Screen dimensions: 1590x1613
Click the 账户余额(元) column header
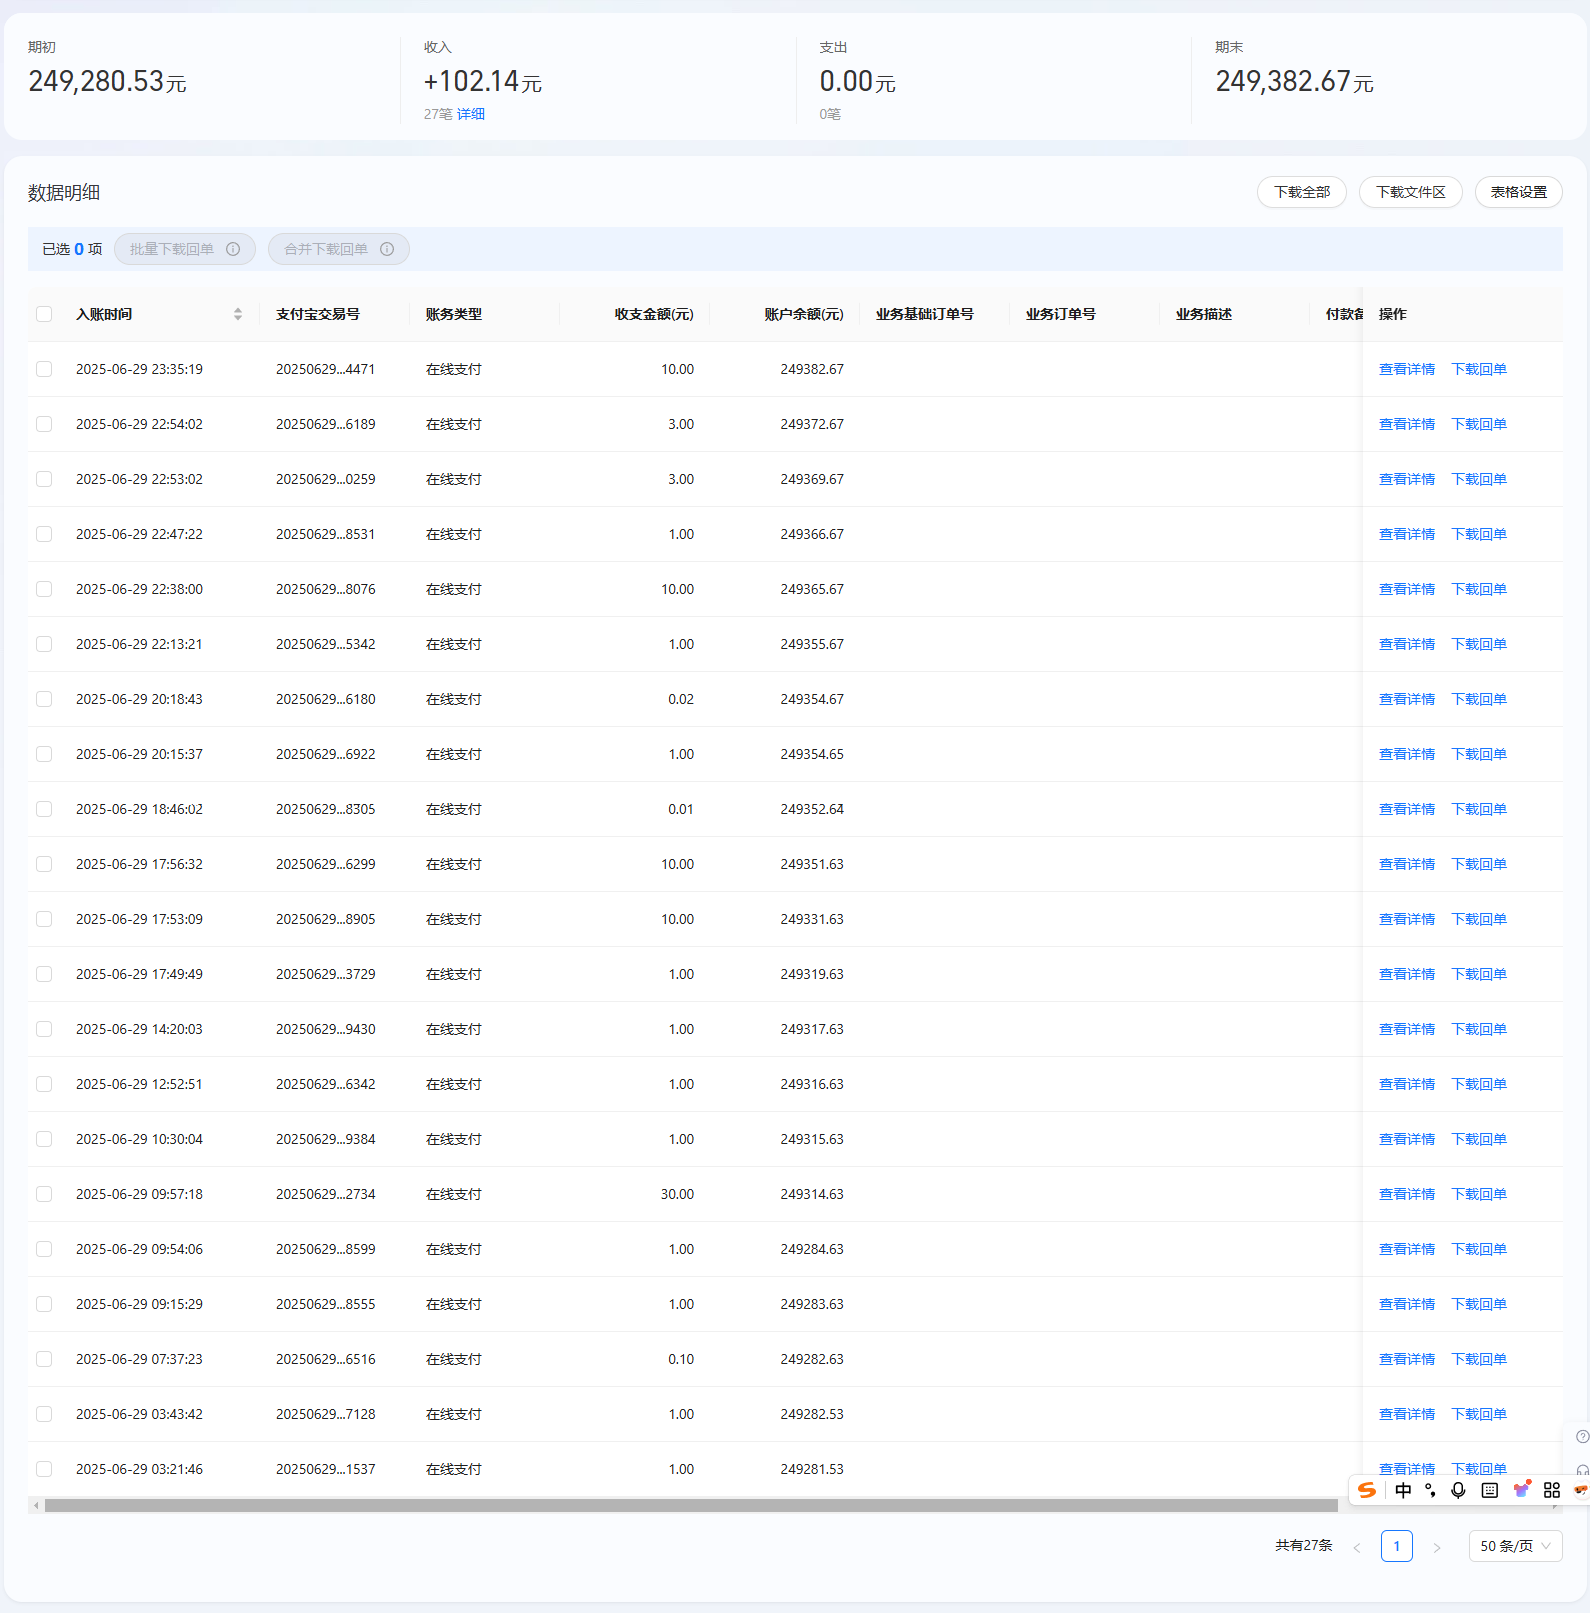click(804, 314)
